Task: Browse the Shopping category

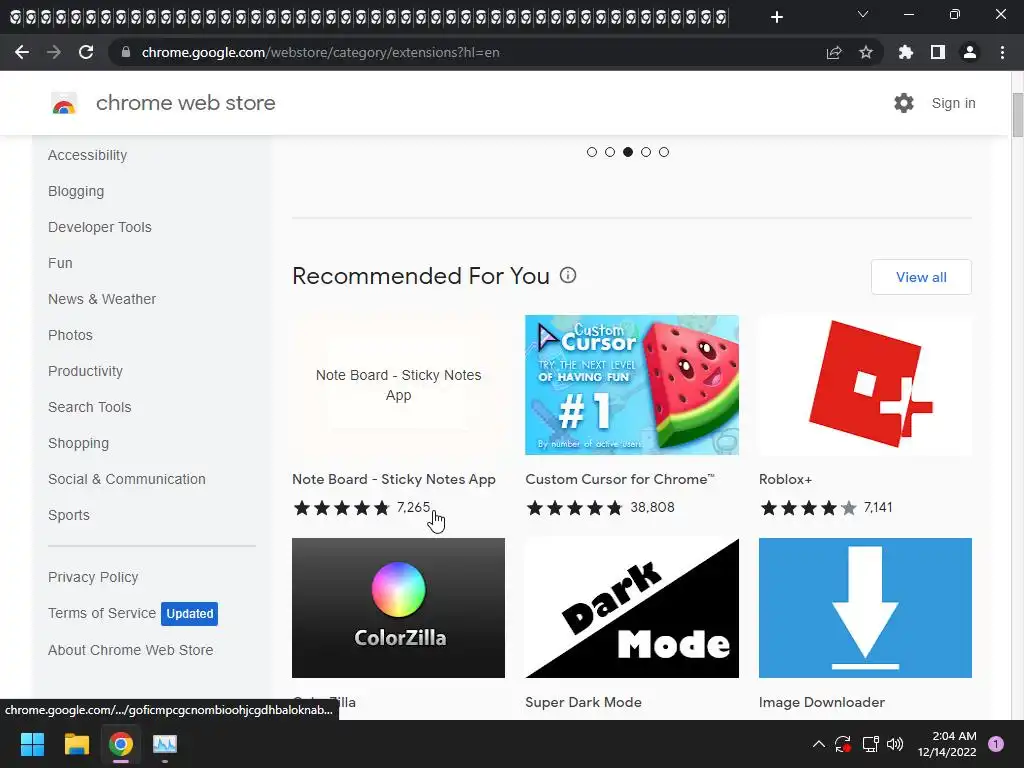Action: pyautogui.click(x=78, y=443)
